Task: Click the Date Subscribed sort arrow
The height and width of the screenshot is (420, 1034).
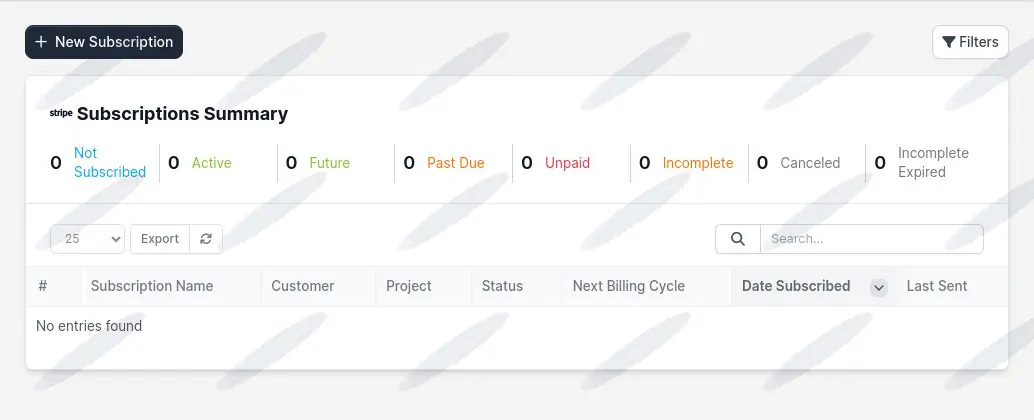Action: 879,287
